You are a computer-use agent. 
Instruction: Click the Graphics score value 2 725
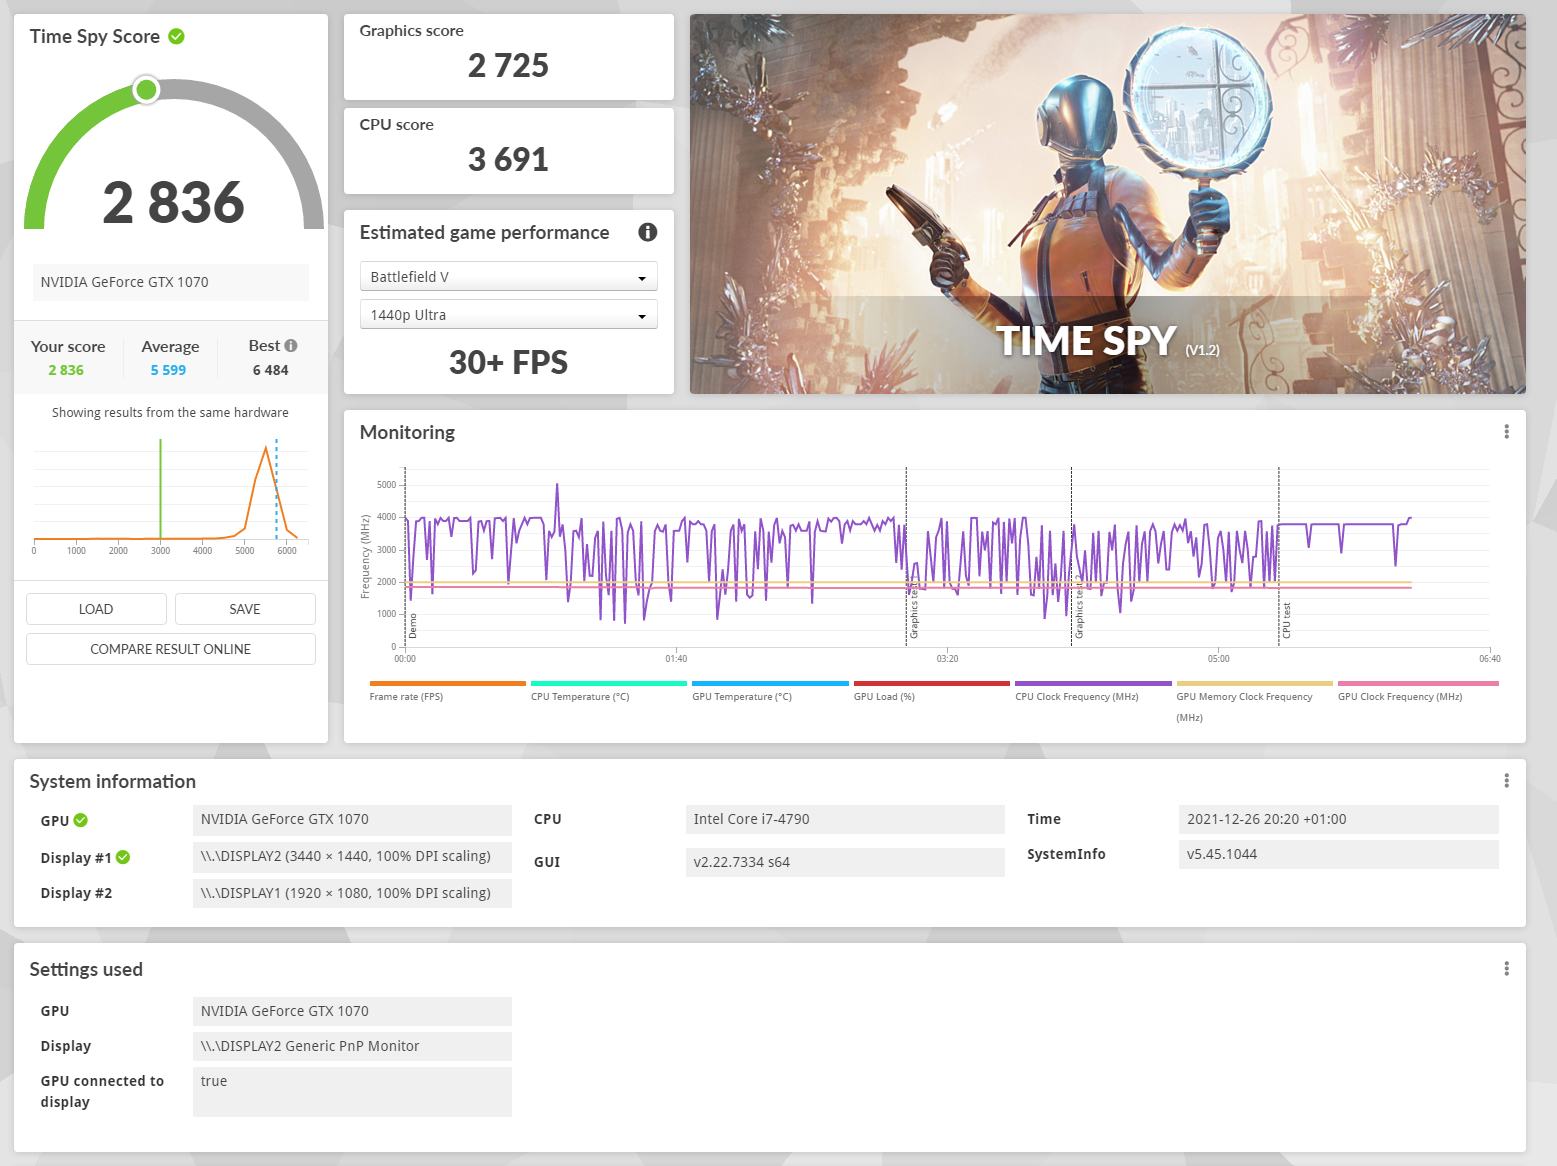click(508, 66)
